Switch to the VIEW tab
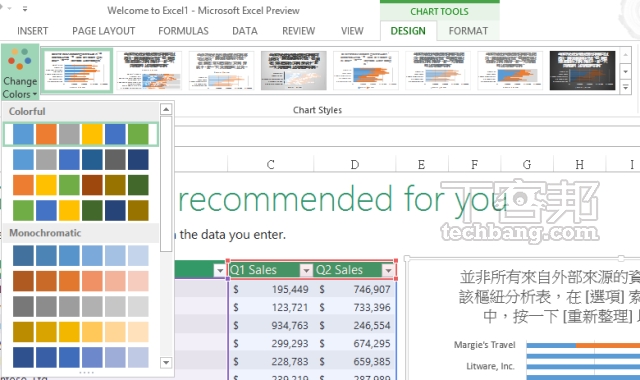 352,31
